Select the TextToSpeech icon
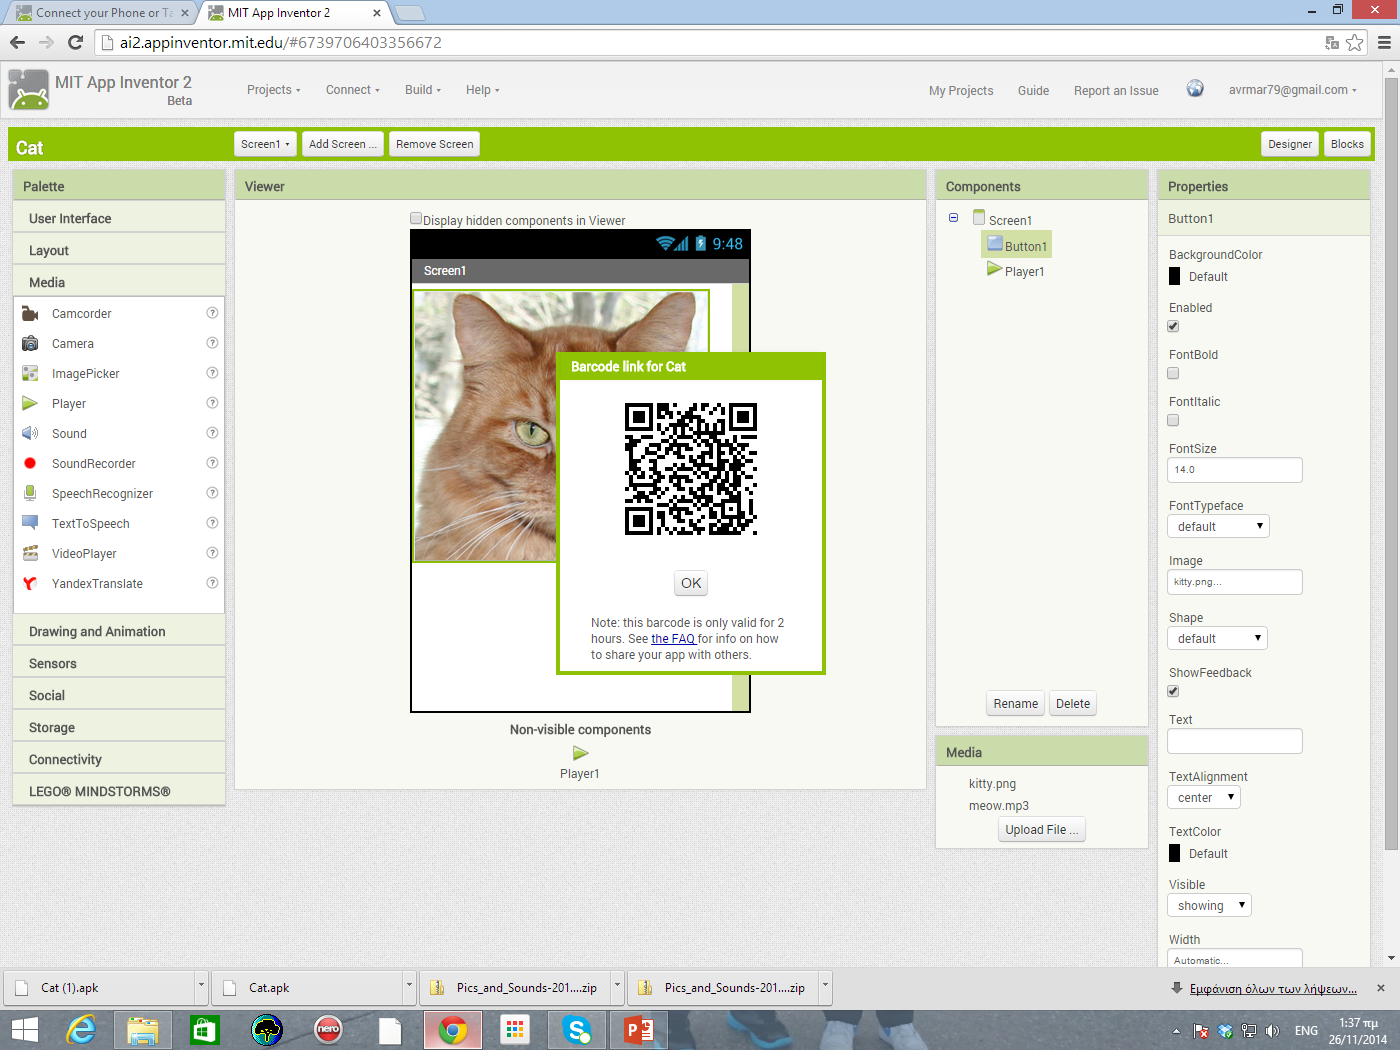Image resolution: width=1400 pixels, height=1050 pixels. [30, 524]
